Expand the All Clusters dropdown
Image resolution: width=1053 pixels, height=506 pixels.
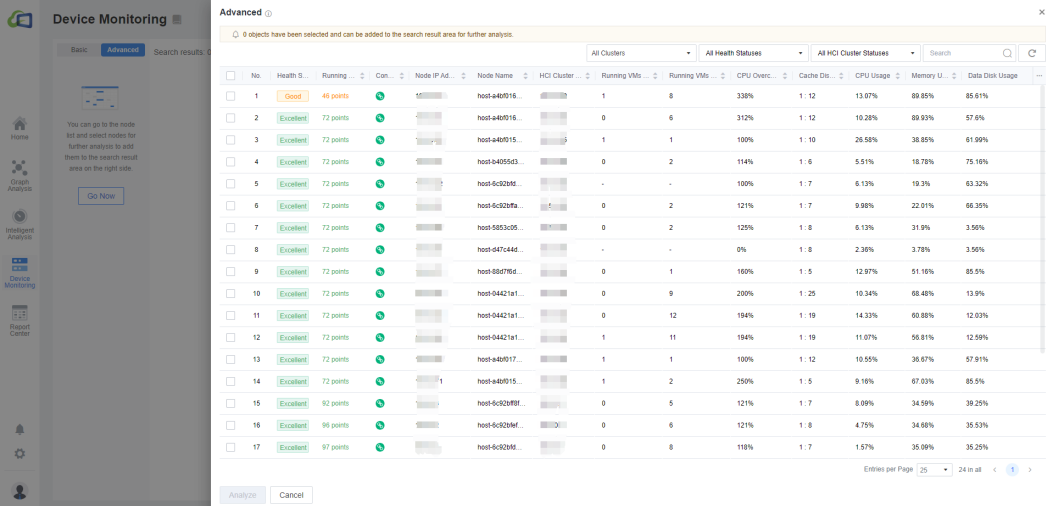tap(641, 53)
